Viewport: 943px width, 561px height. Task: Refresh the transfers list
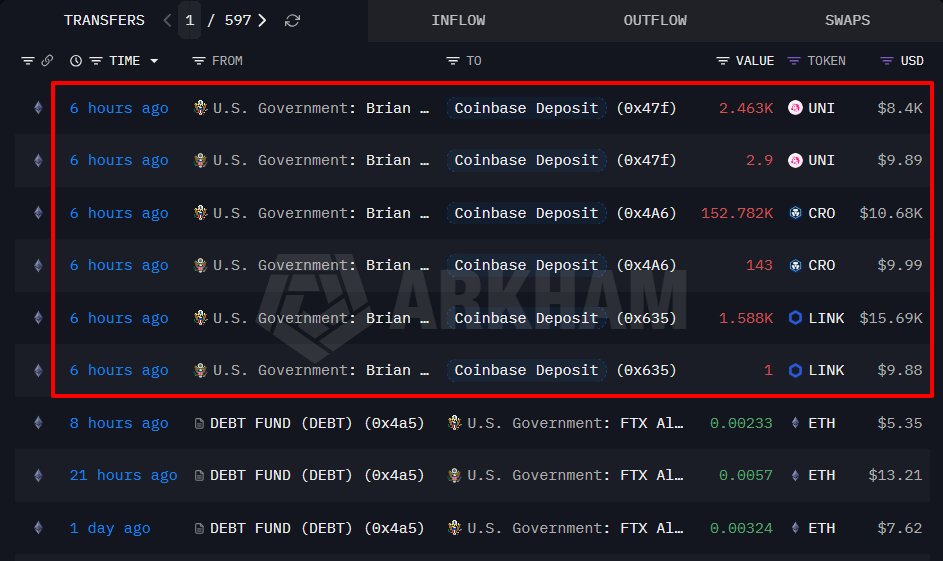[292, 20]
